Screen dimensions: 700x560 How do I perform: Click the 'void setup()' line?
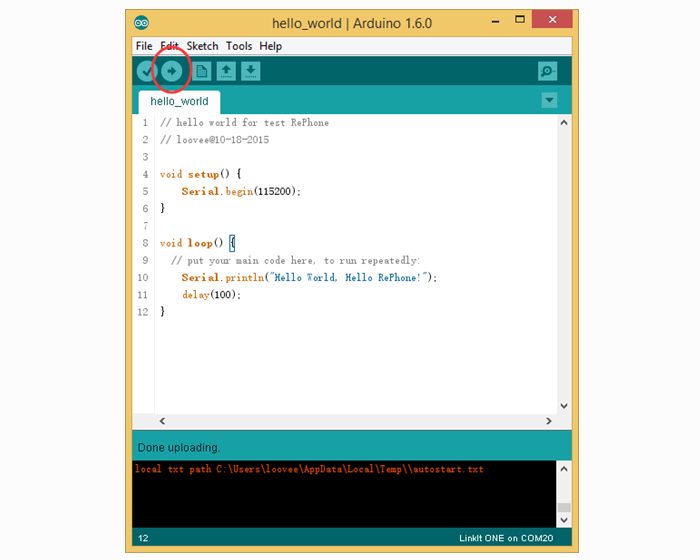(200, 174)
